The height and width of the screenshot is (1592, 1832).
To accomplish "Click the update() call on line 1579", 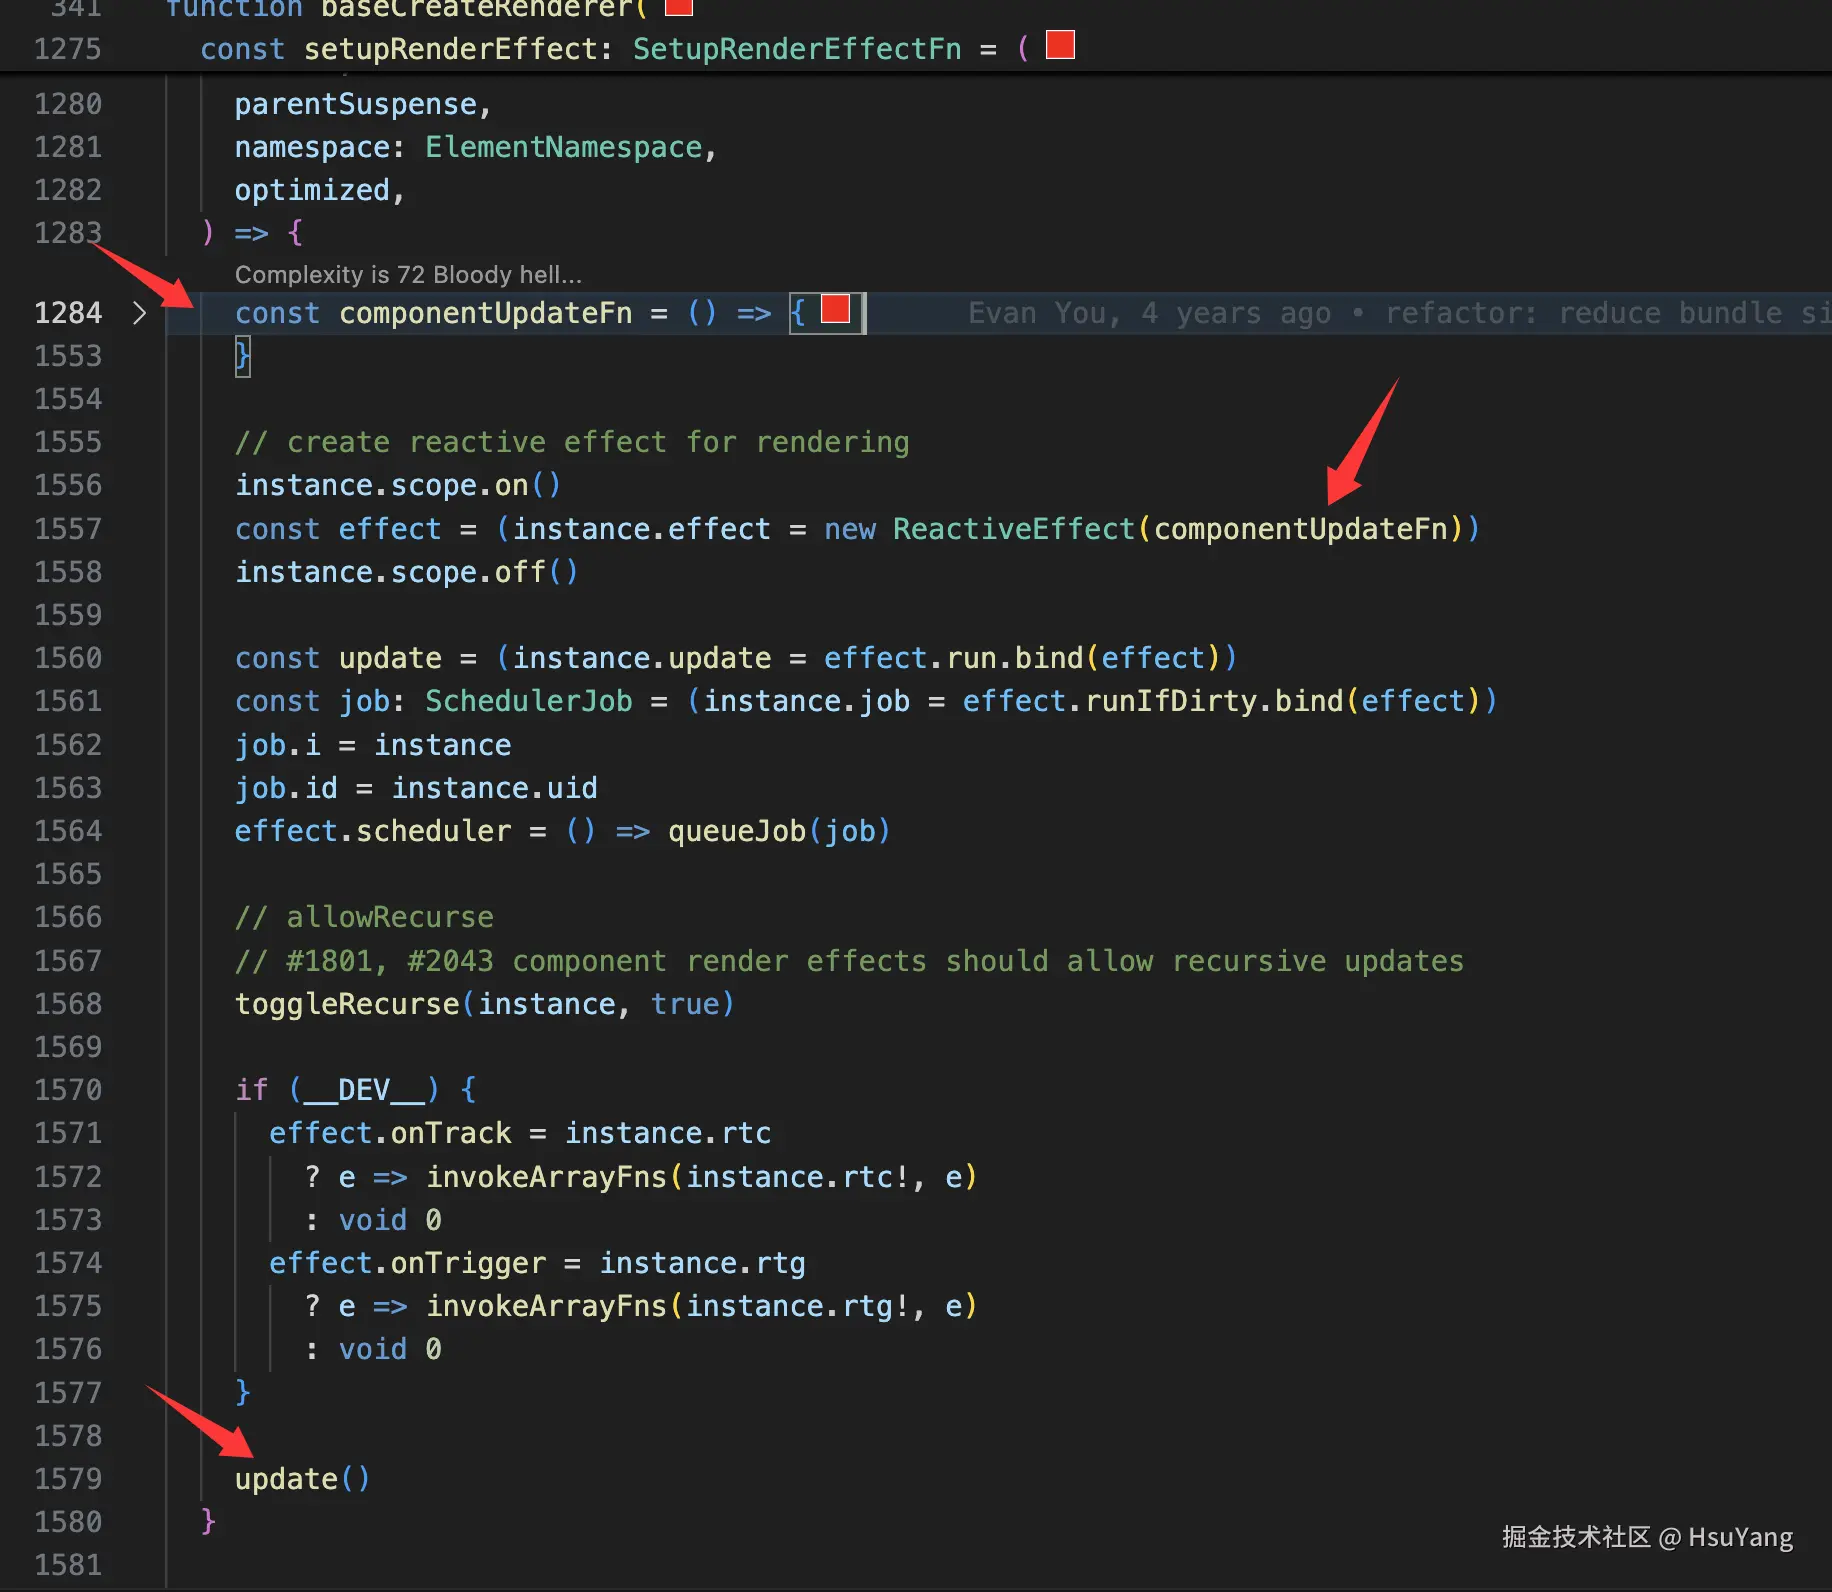I will 303,1479.
